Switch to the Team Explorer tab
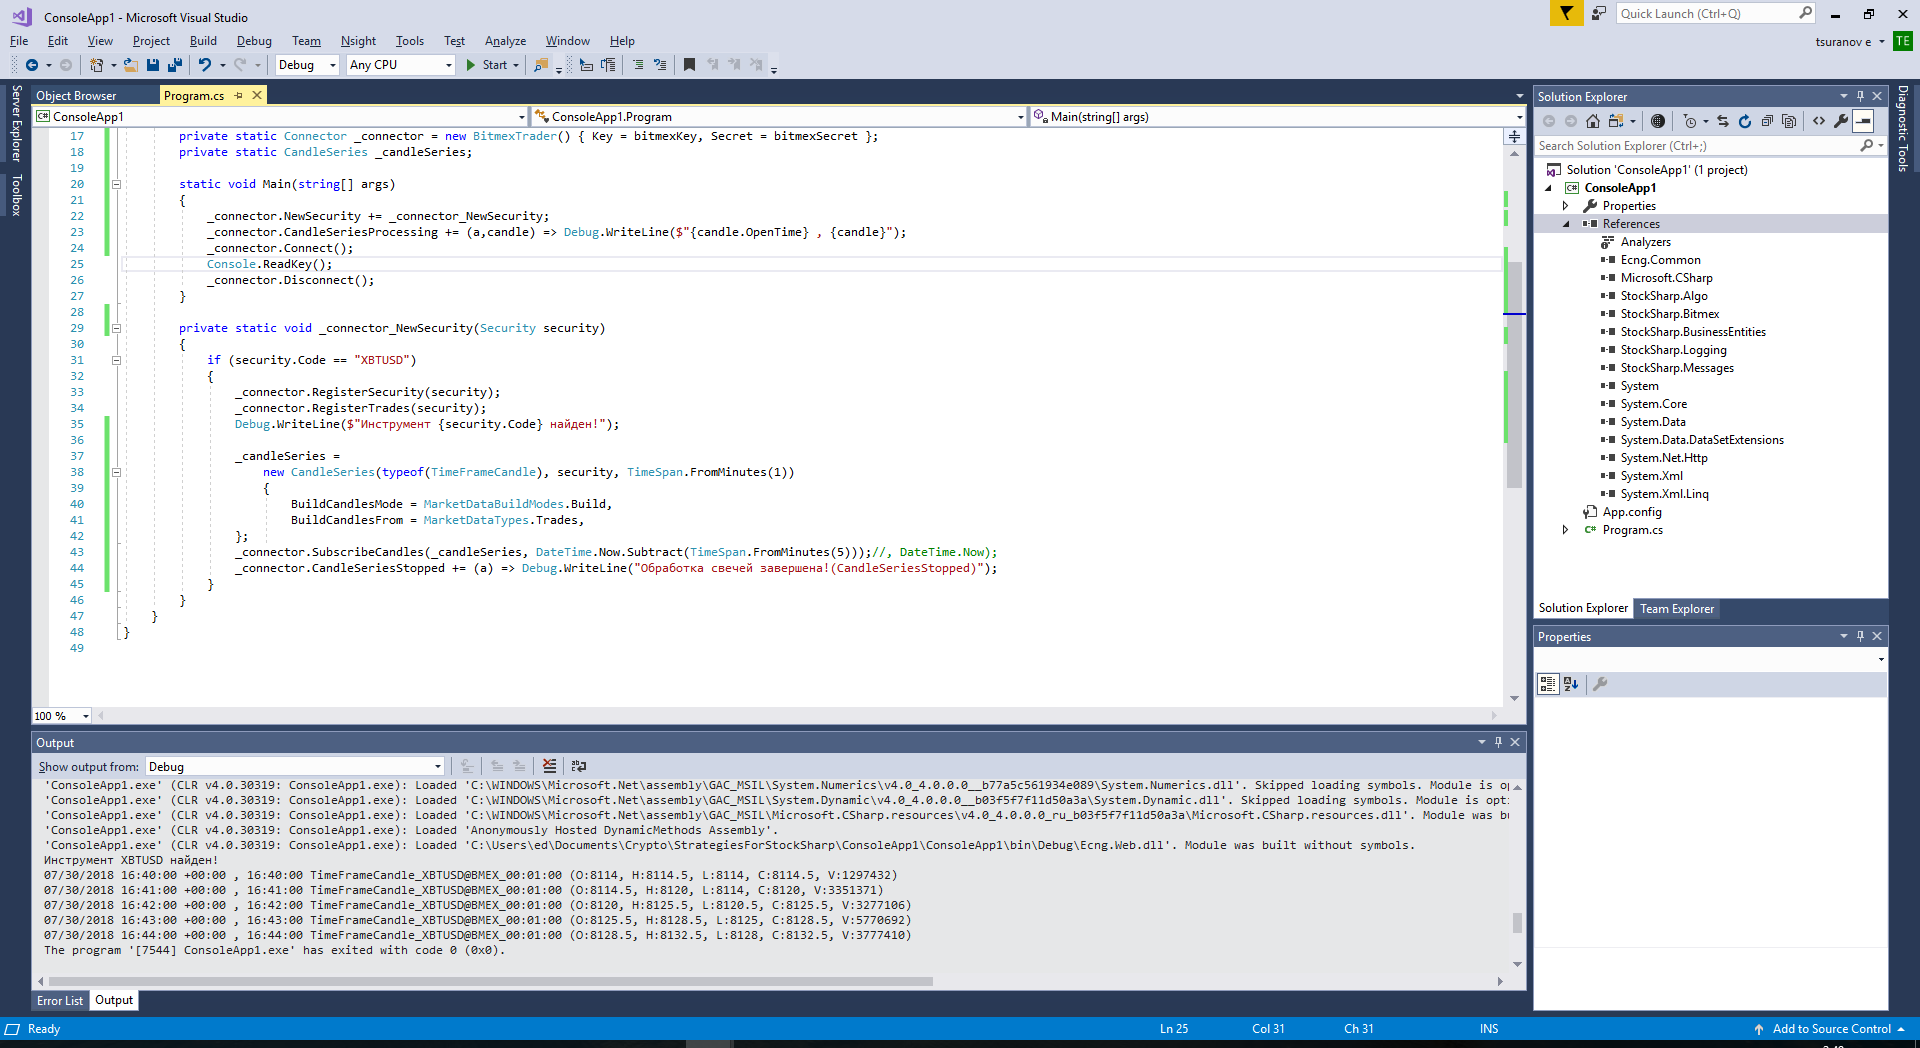This screenshot has width=1920, height=1048. click(1677, 609)
